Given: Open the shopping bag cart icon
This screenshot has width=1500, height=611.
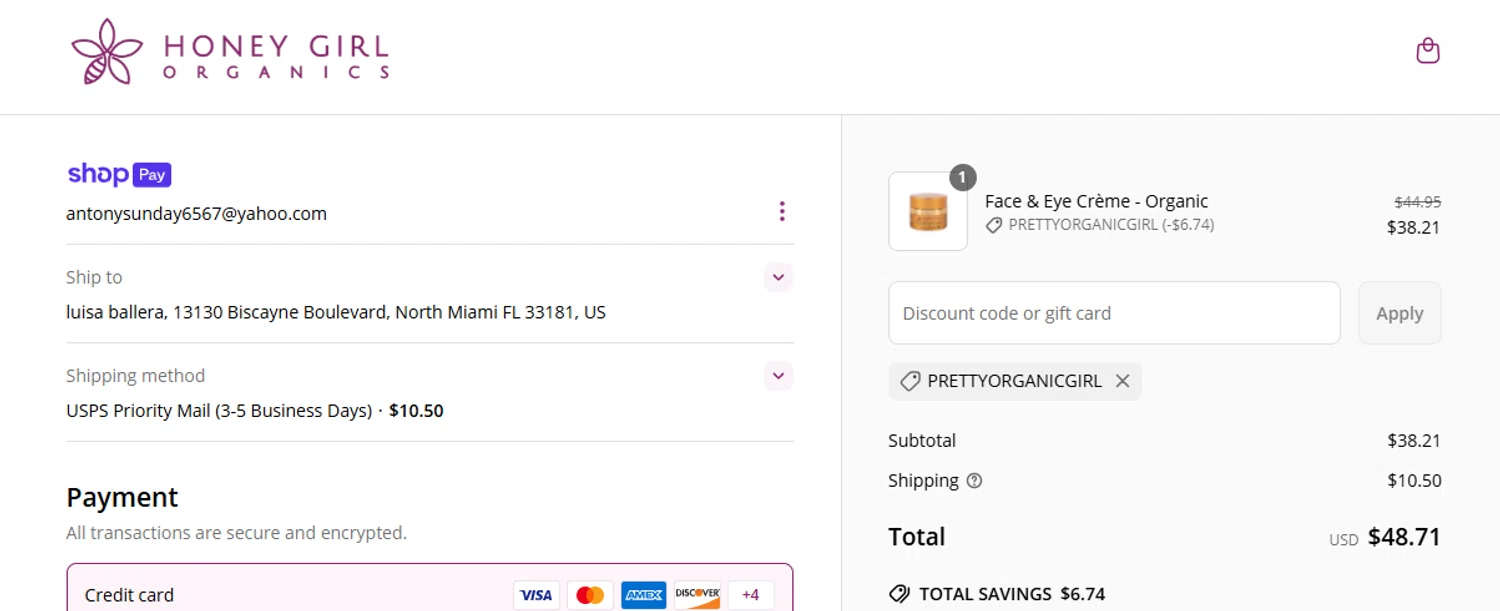Looking at the screenshot, I should 1428,50.
